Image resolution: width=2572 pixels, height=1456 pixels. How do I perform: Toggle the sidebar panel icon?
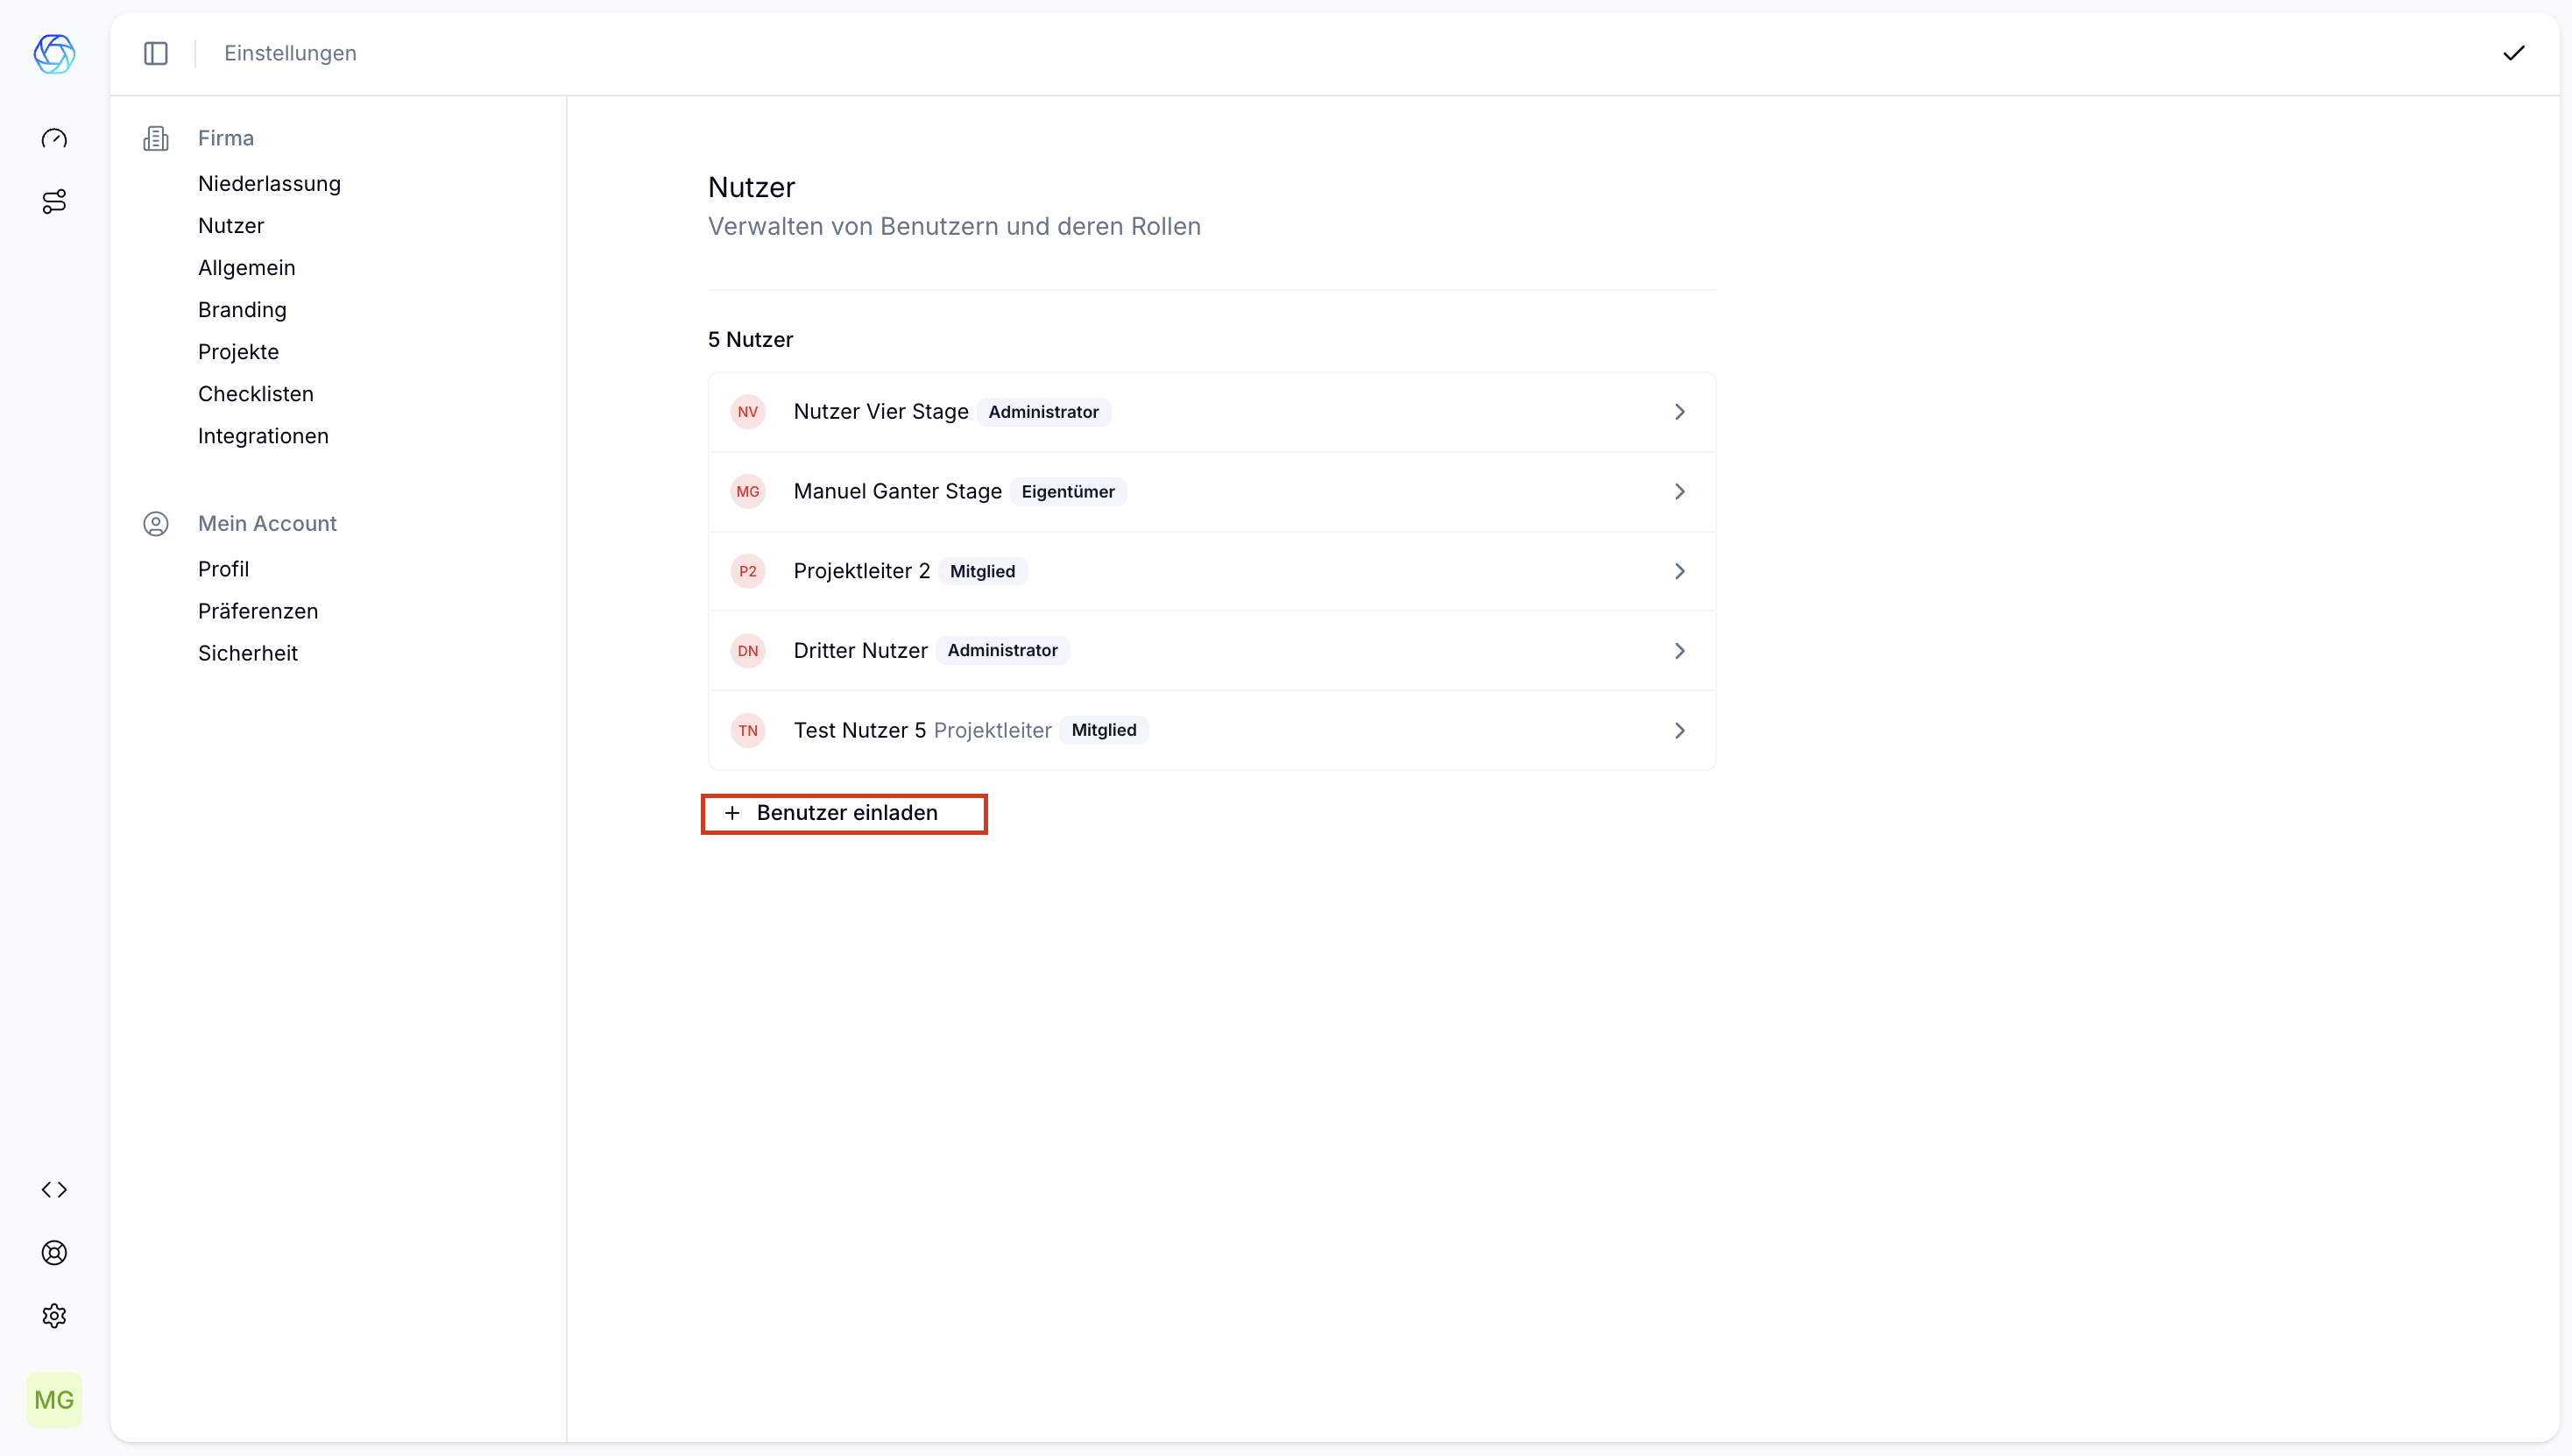coord(156,53)
